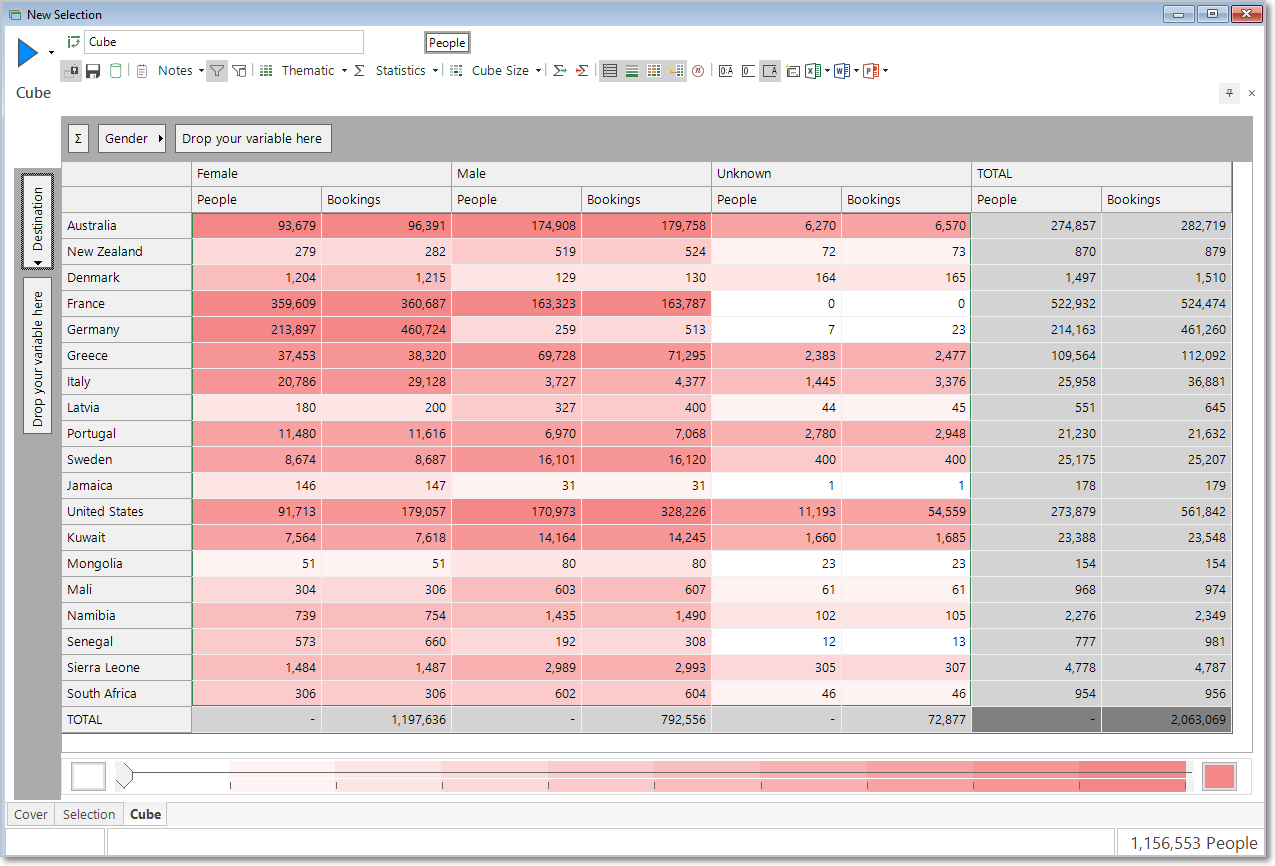Toggle the lock icon in toolbar
This screenshot has width=1275, height=866.
tap(71, 71)
